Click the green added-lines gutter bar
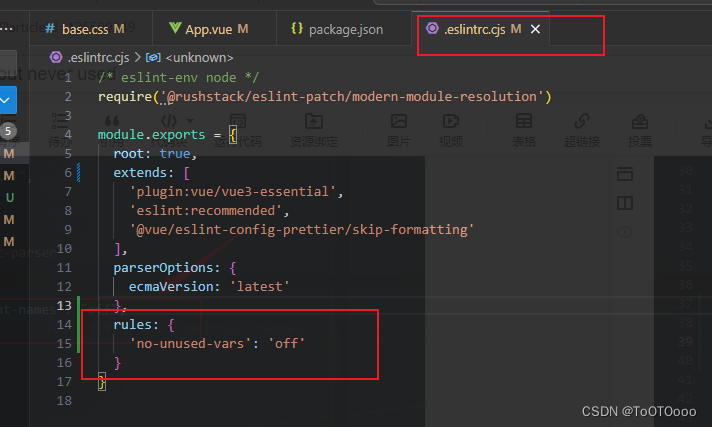Screen dimensions: 712x427 click(x=79, y=324)
